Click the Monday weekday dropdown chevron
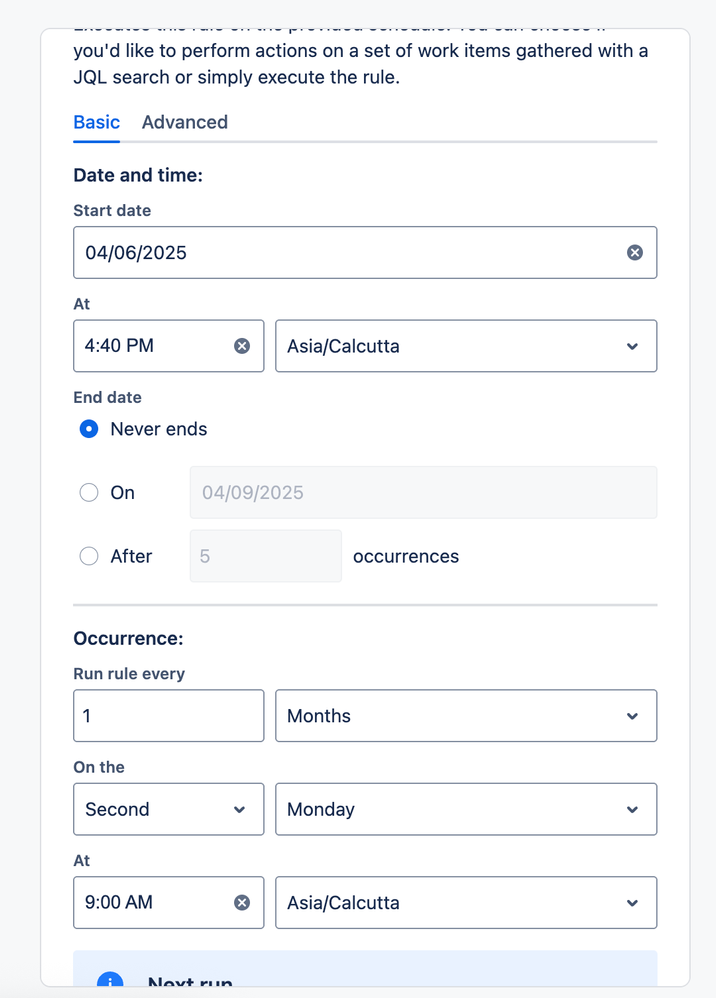Image resolution: width=716 pixels, height=998 pixels. 632,810
